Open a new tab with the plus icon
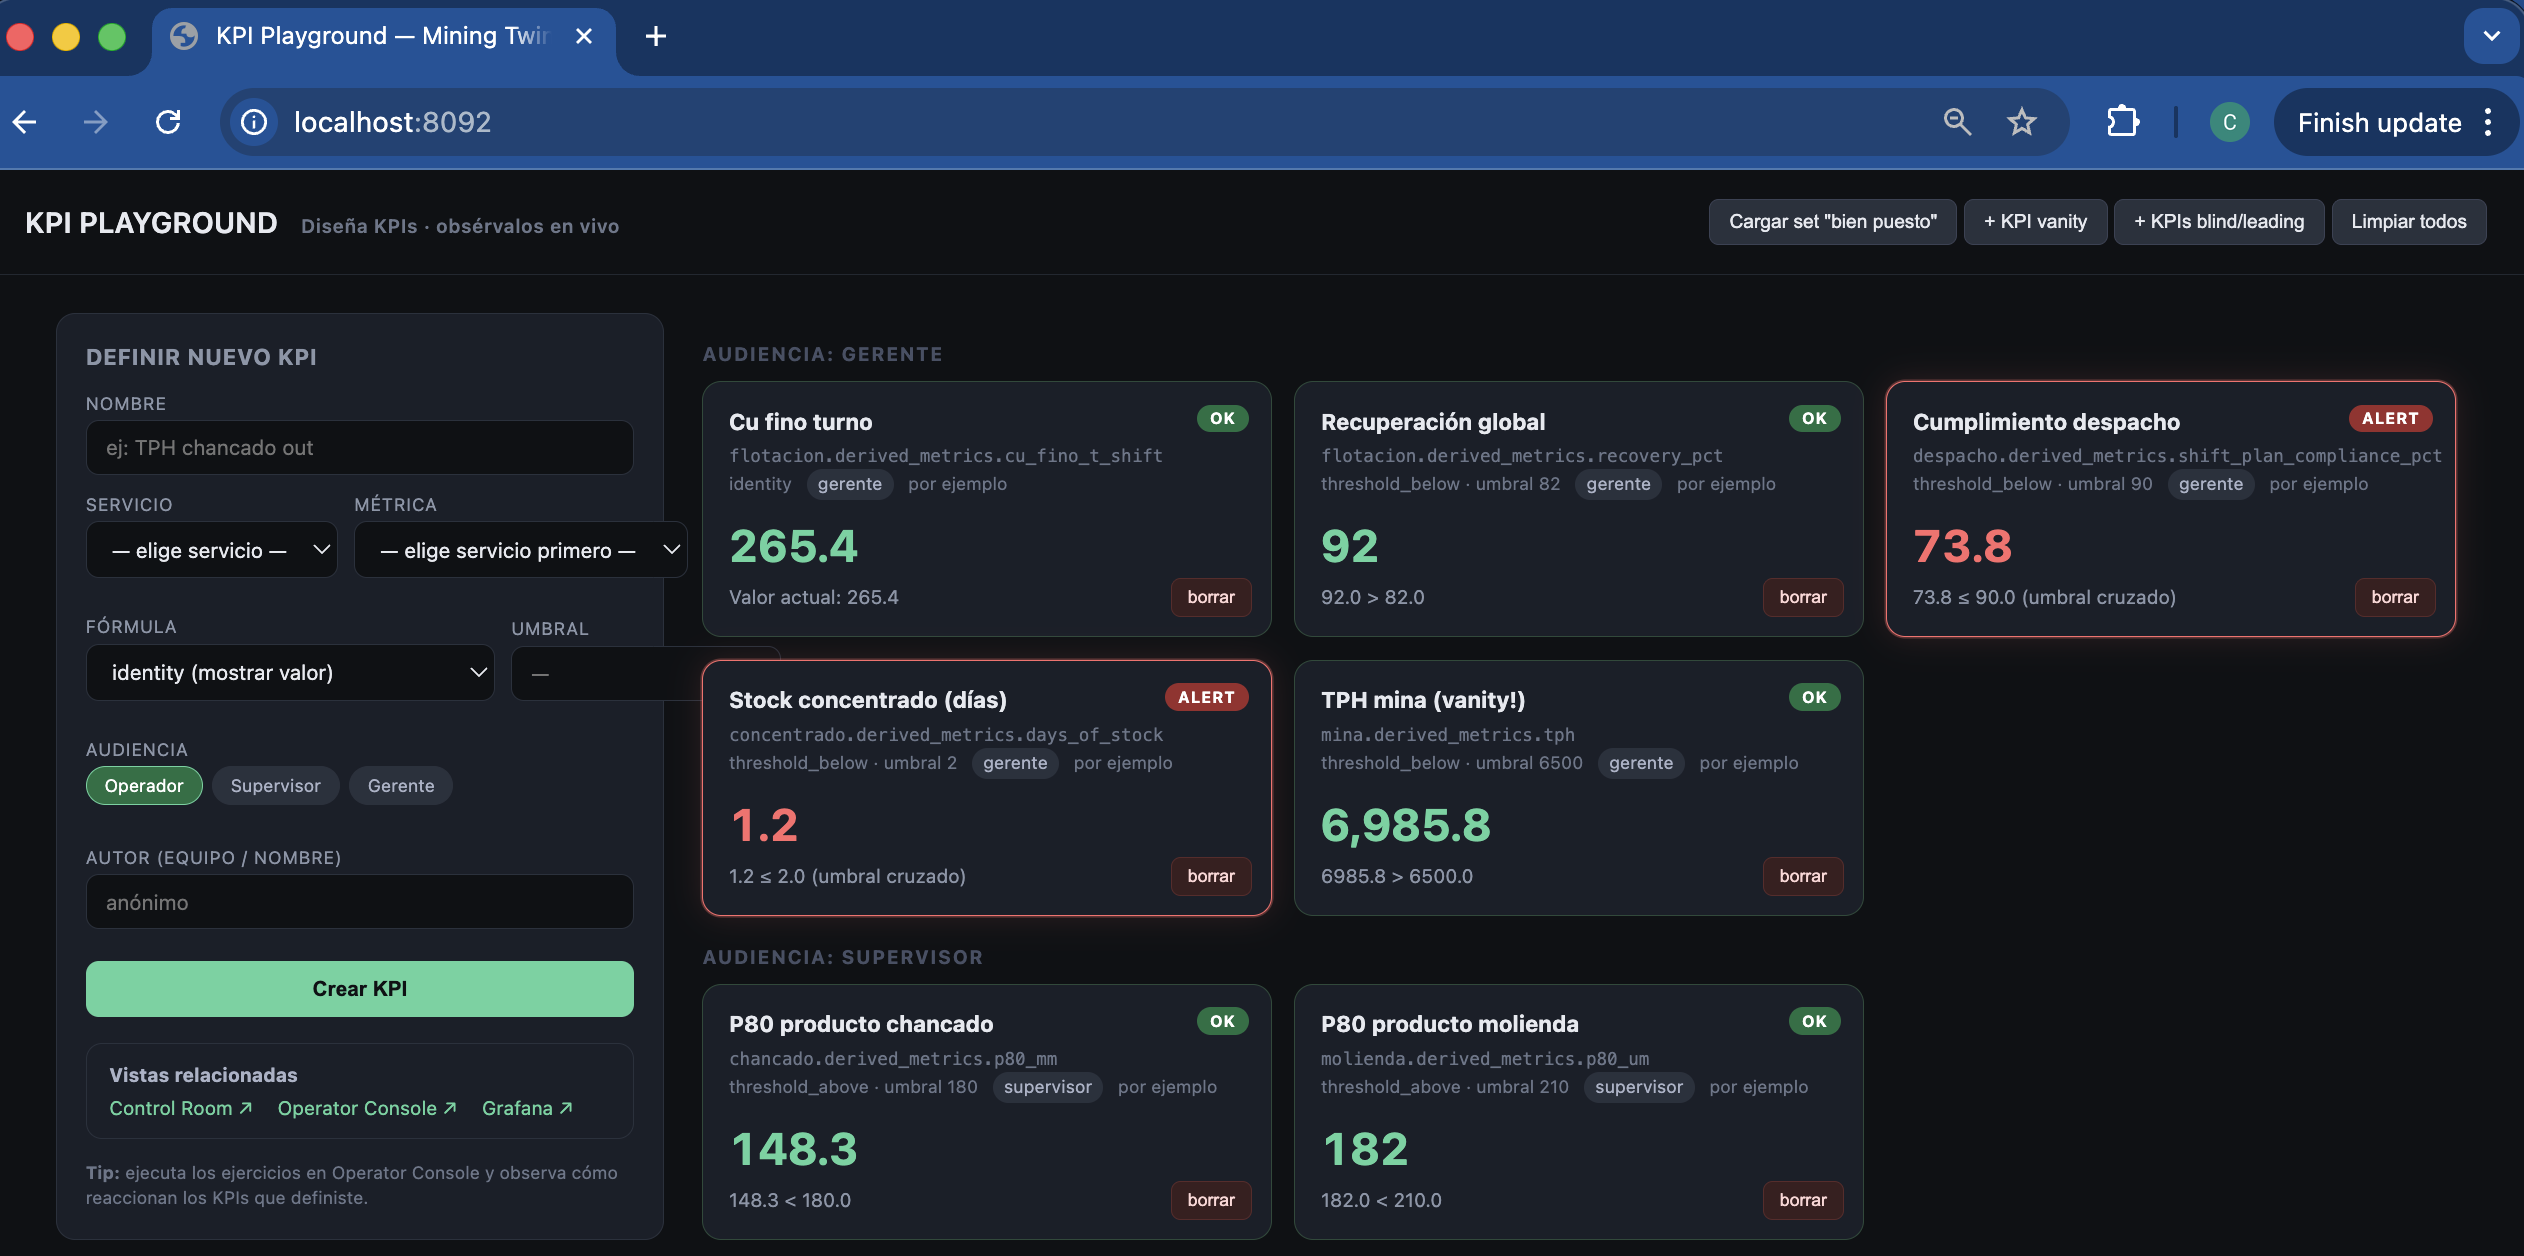This screenshot has width=2524, height=1256. click(655, 37)
